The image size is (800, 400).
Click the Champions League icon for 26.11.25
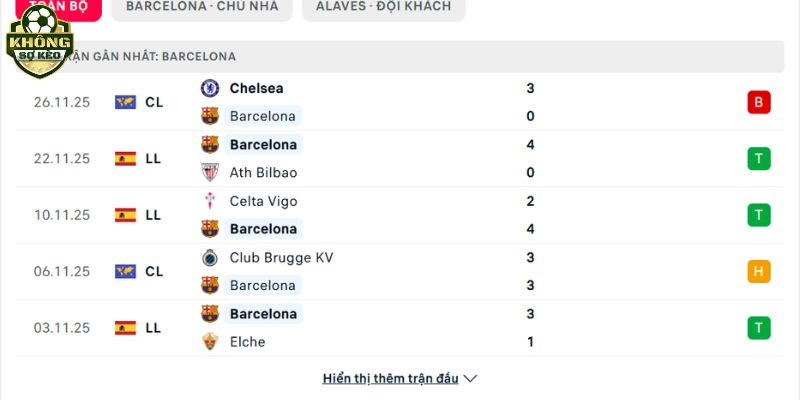coord(125,102)
